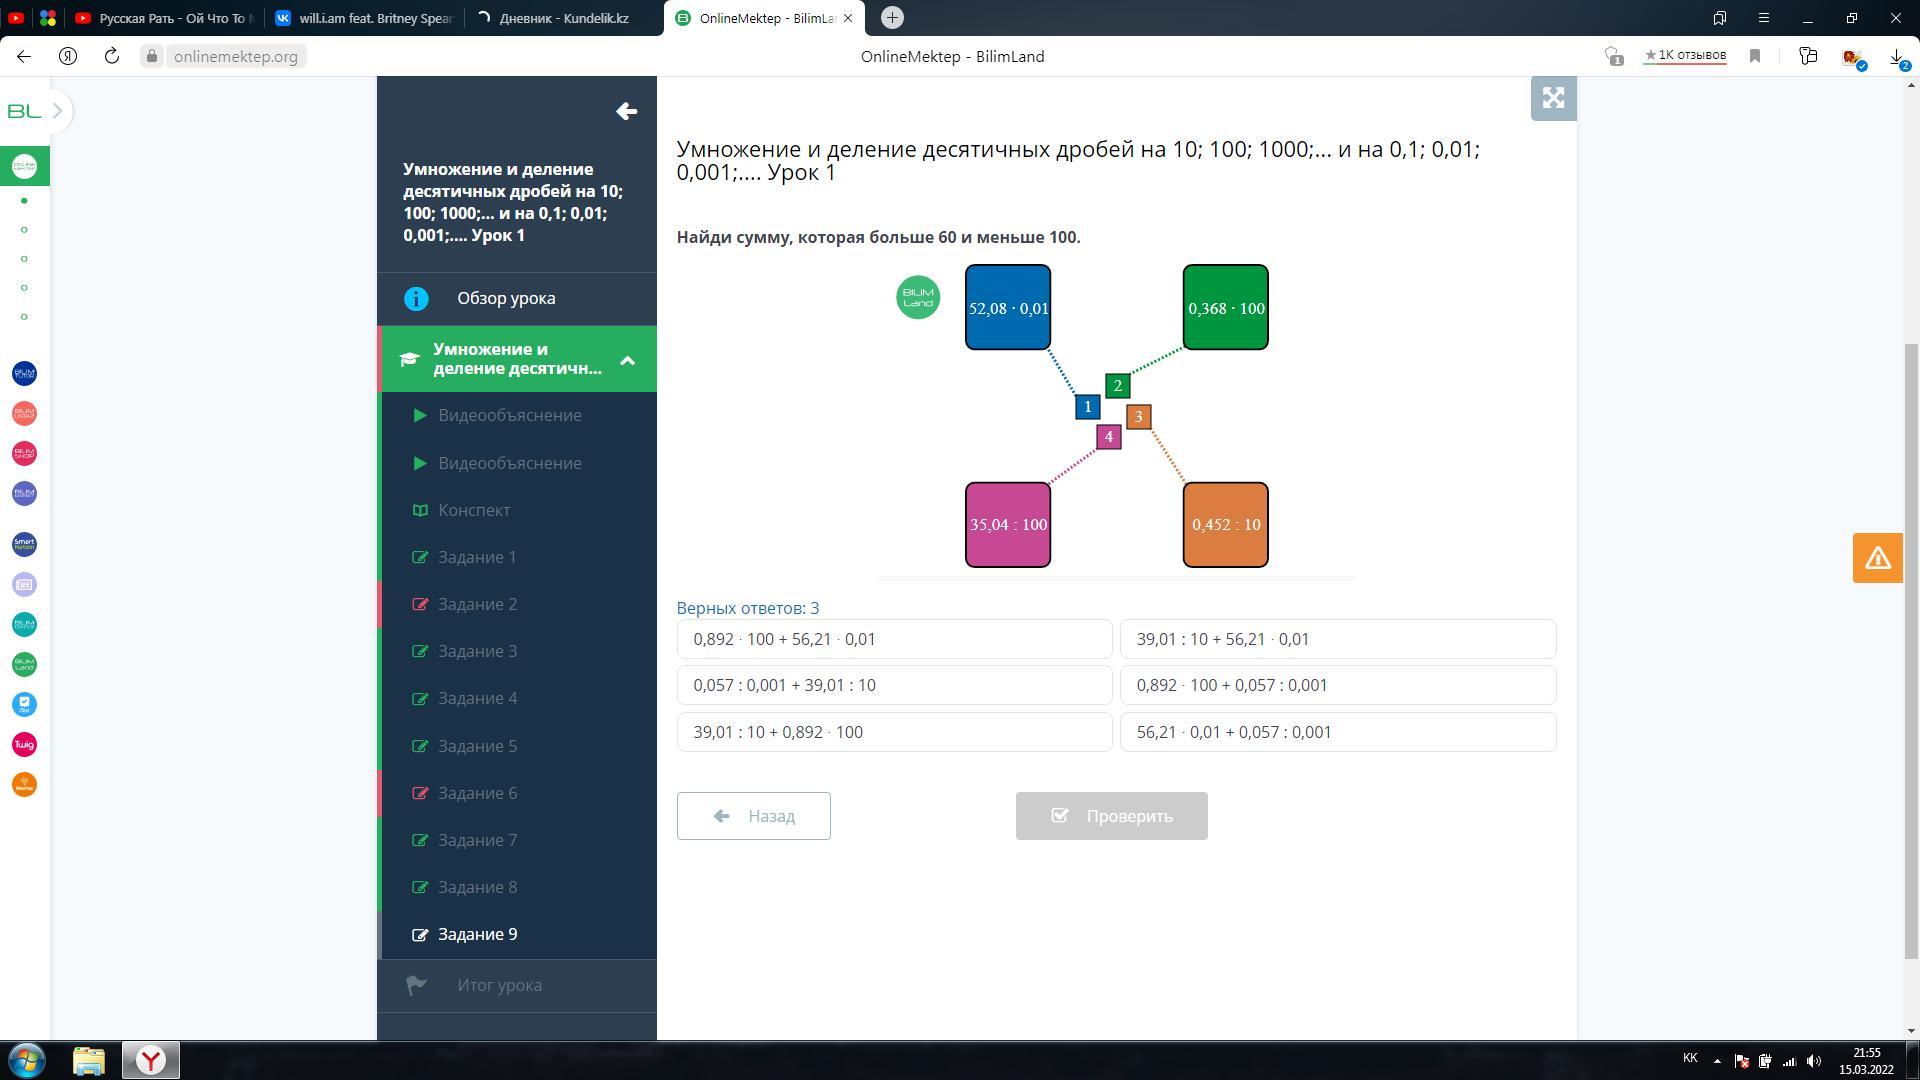
Task: Click the orange warning triangle icon
Action: point(1877,558)
